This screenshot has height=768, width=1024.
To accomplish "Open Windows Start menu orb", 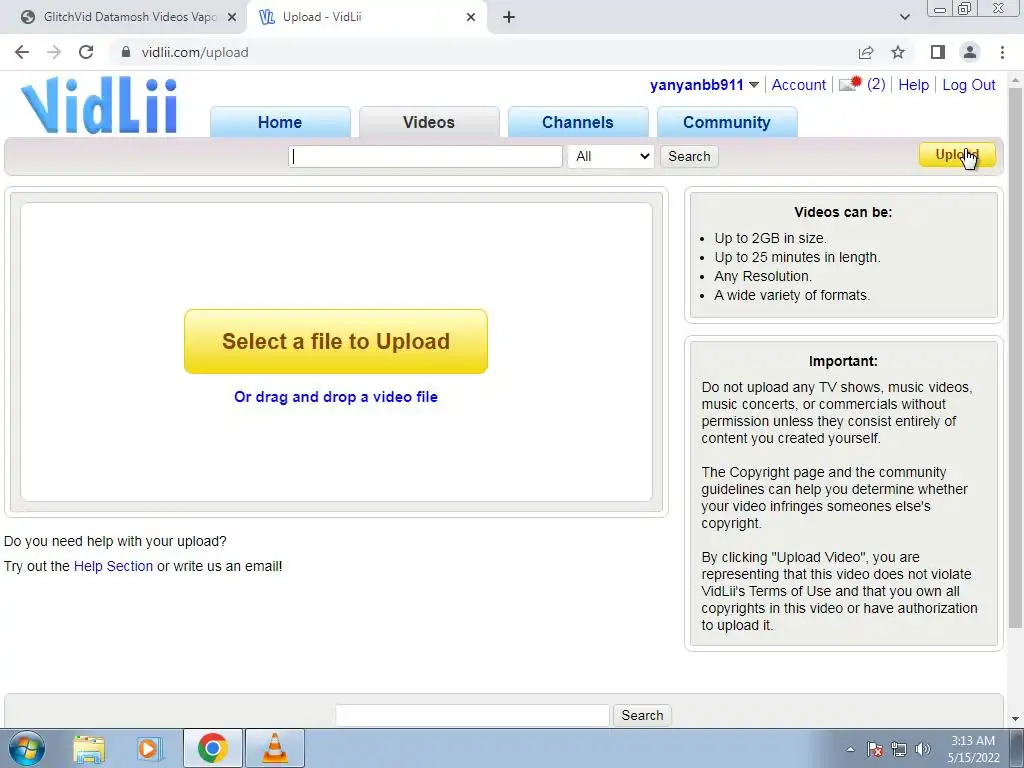I will pos(27,748).
